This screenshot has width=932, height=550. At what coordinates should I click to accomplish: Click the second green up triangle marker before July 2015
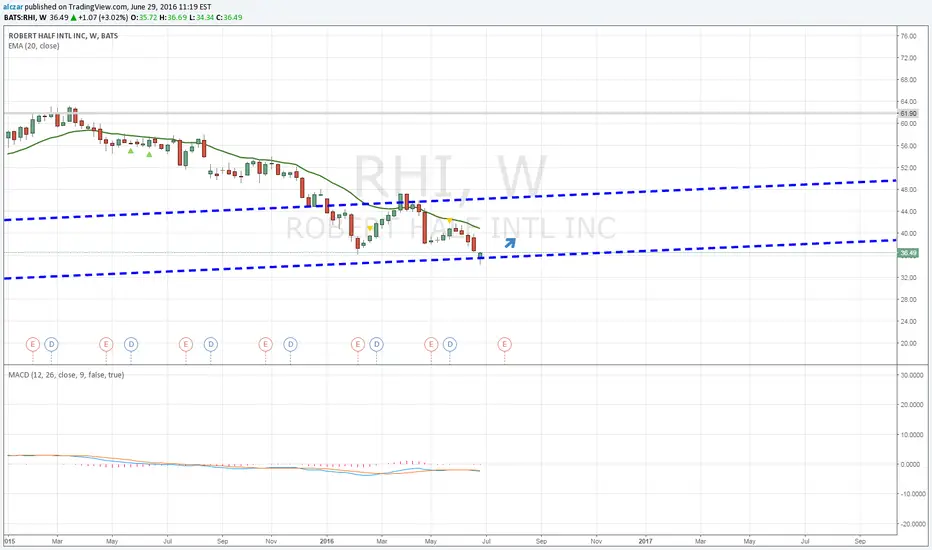click(x=149, y=155)
